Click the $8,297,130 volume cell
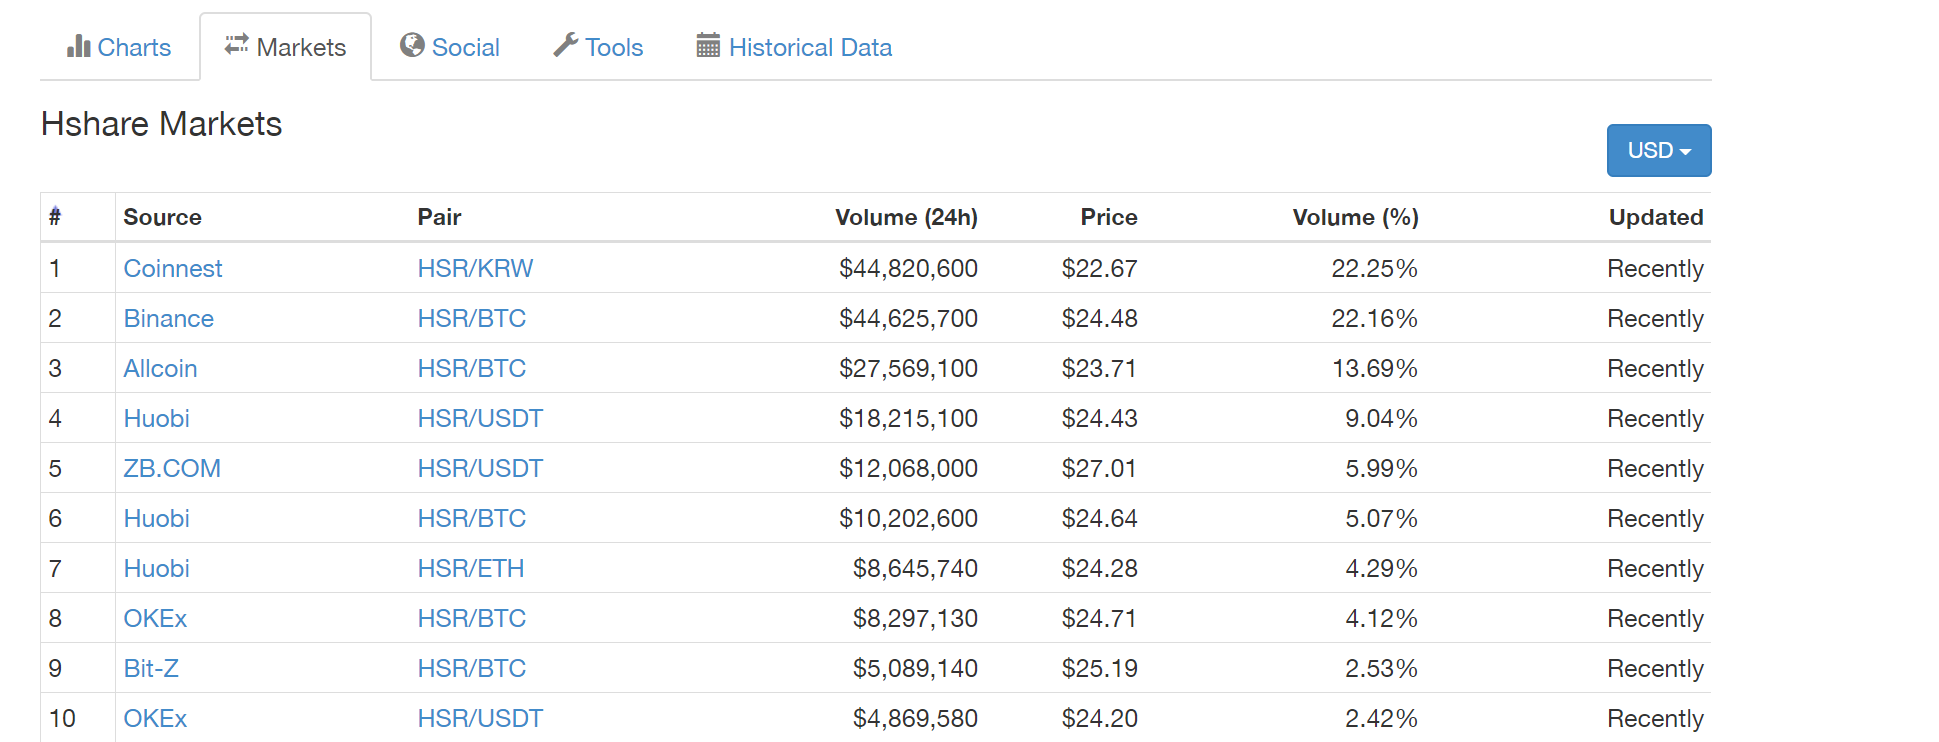The image size is (1939, 742). coord(915,618)
